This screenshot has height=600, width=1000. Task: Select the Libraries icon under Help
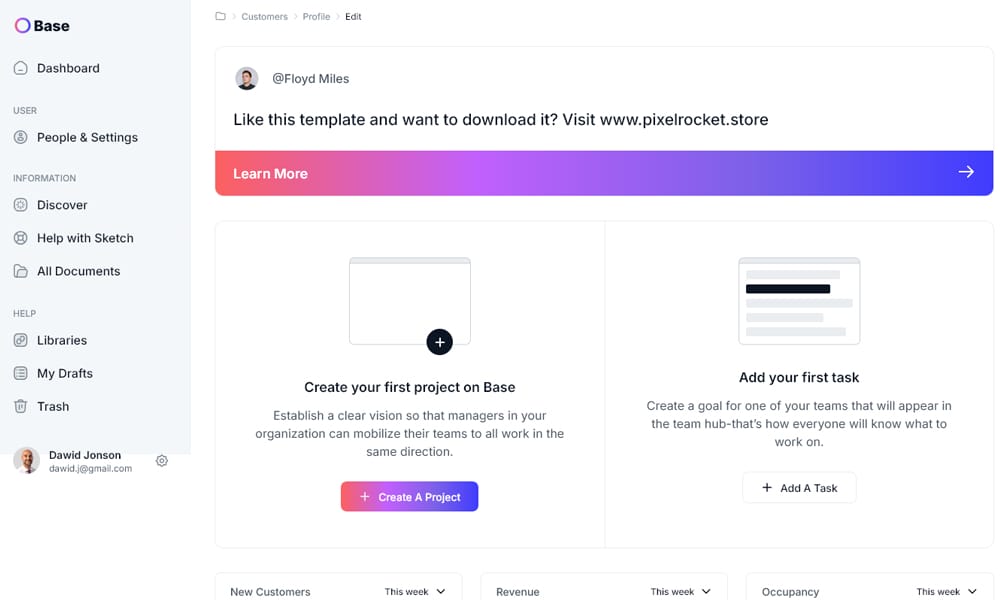tap(22, 340)
